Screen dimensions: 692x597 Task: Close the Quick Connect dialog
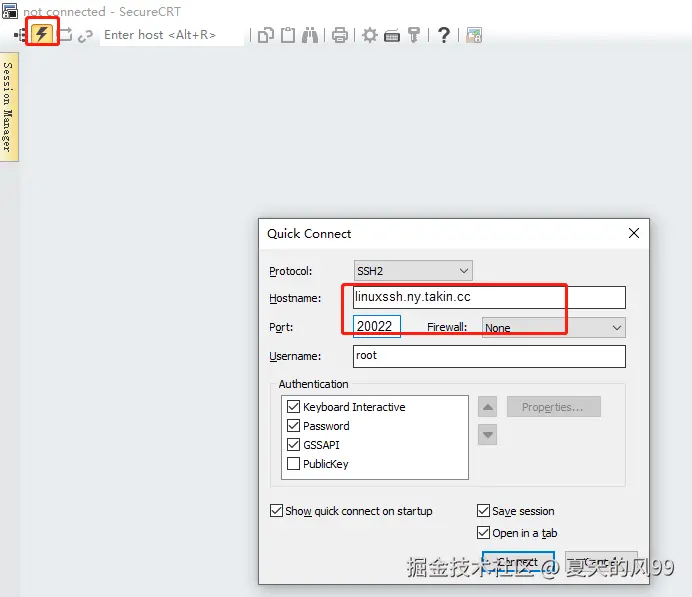634,233
